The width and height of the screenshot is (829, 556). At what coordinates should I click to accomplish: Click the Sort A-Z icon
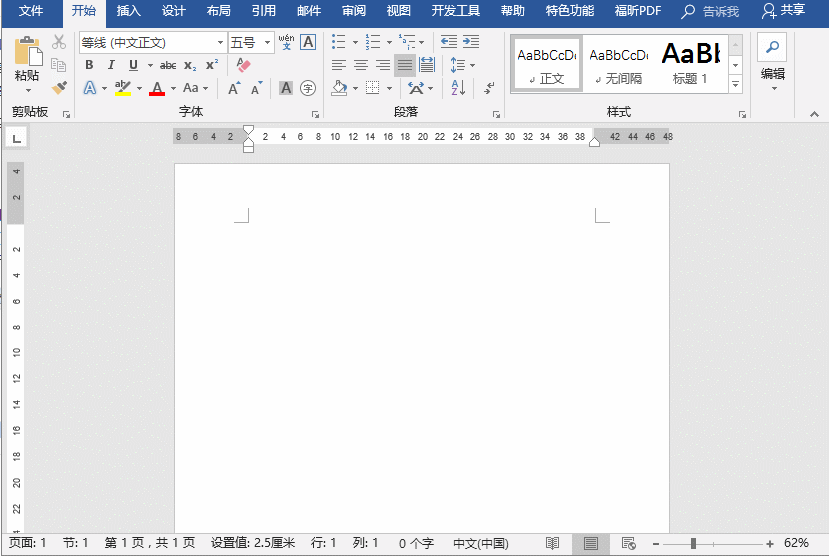coord(458,88)
